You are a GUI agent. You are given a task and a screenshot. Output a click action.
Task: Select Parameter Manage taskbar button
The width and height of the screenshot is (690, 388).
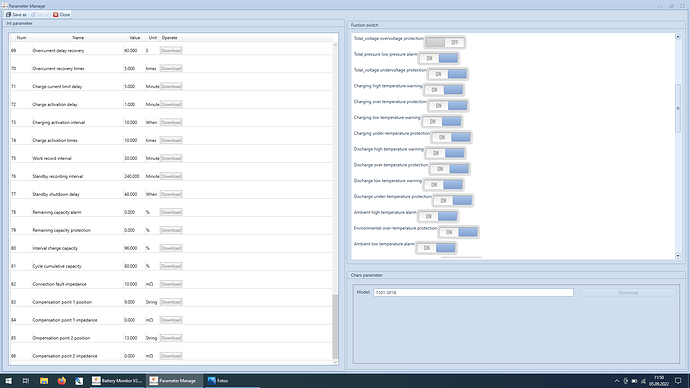175,381
